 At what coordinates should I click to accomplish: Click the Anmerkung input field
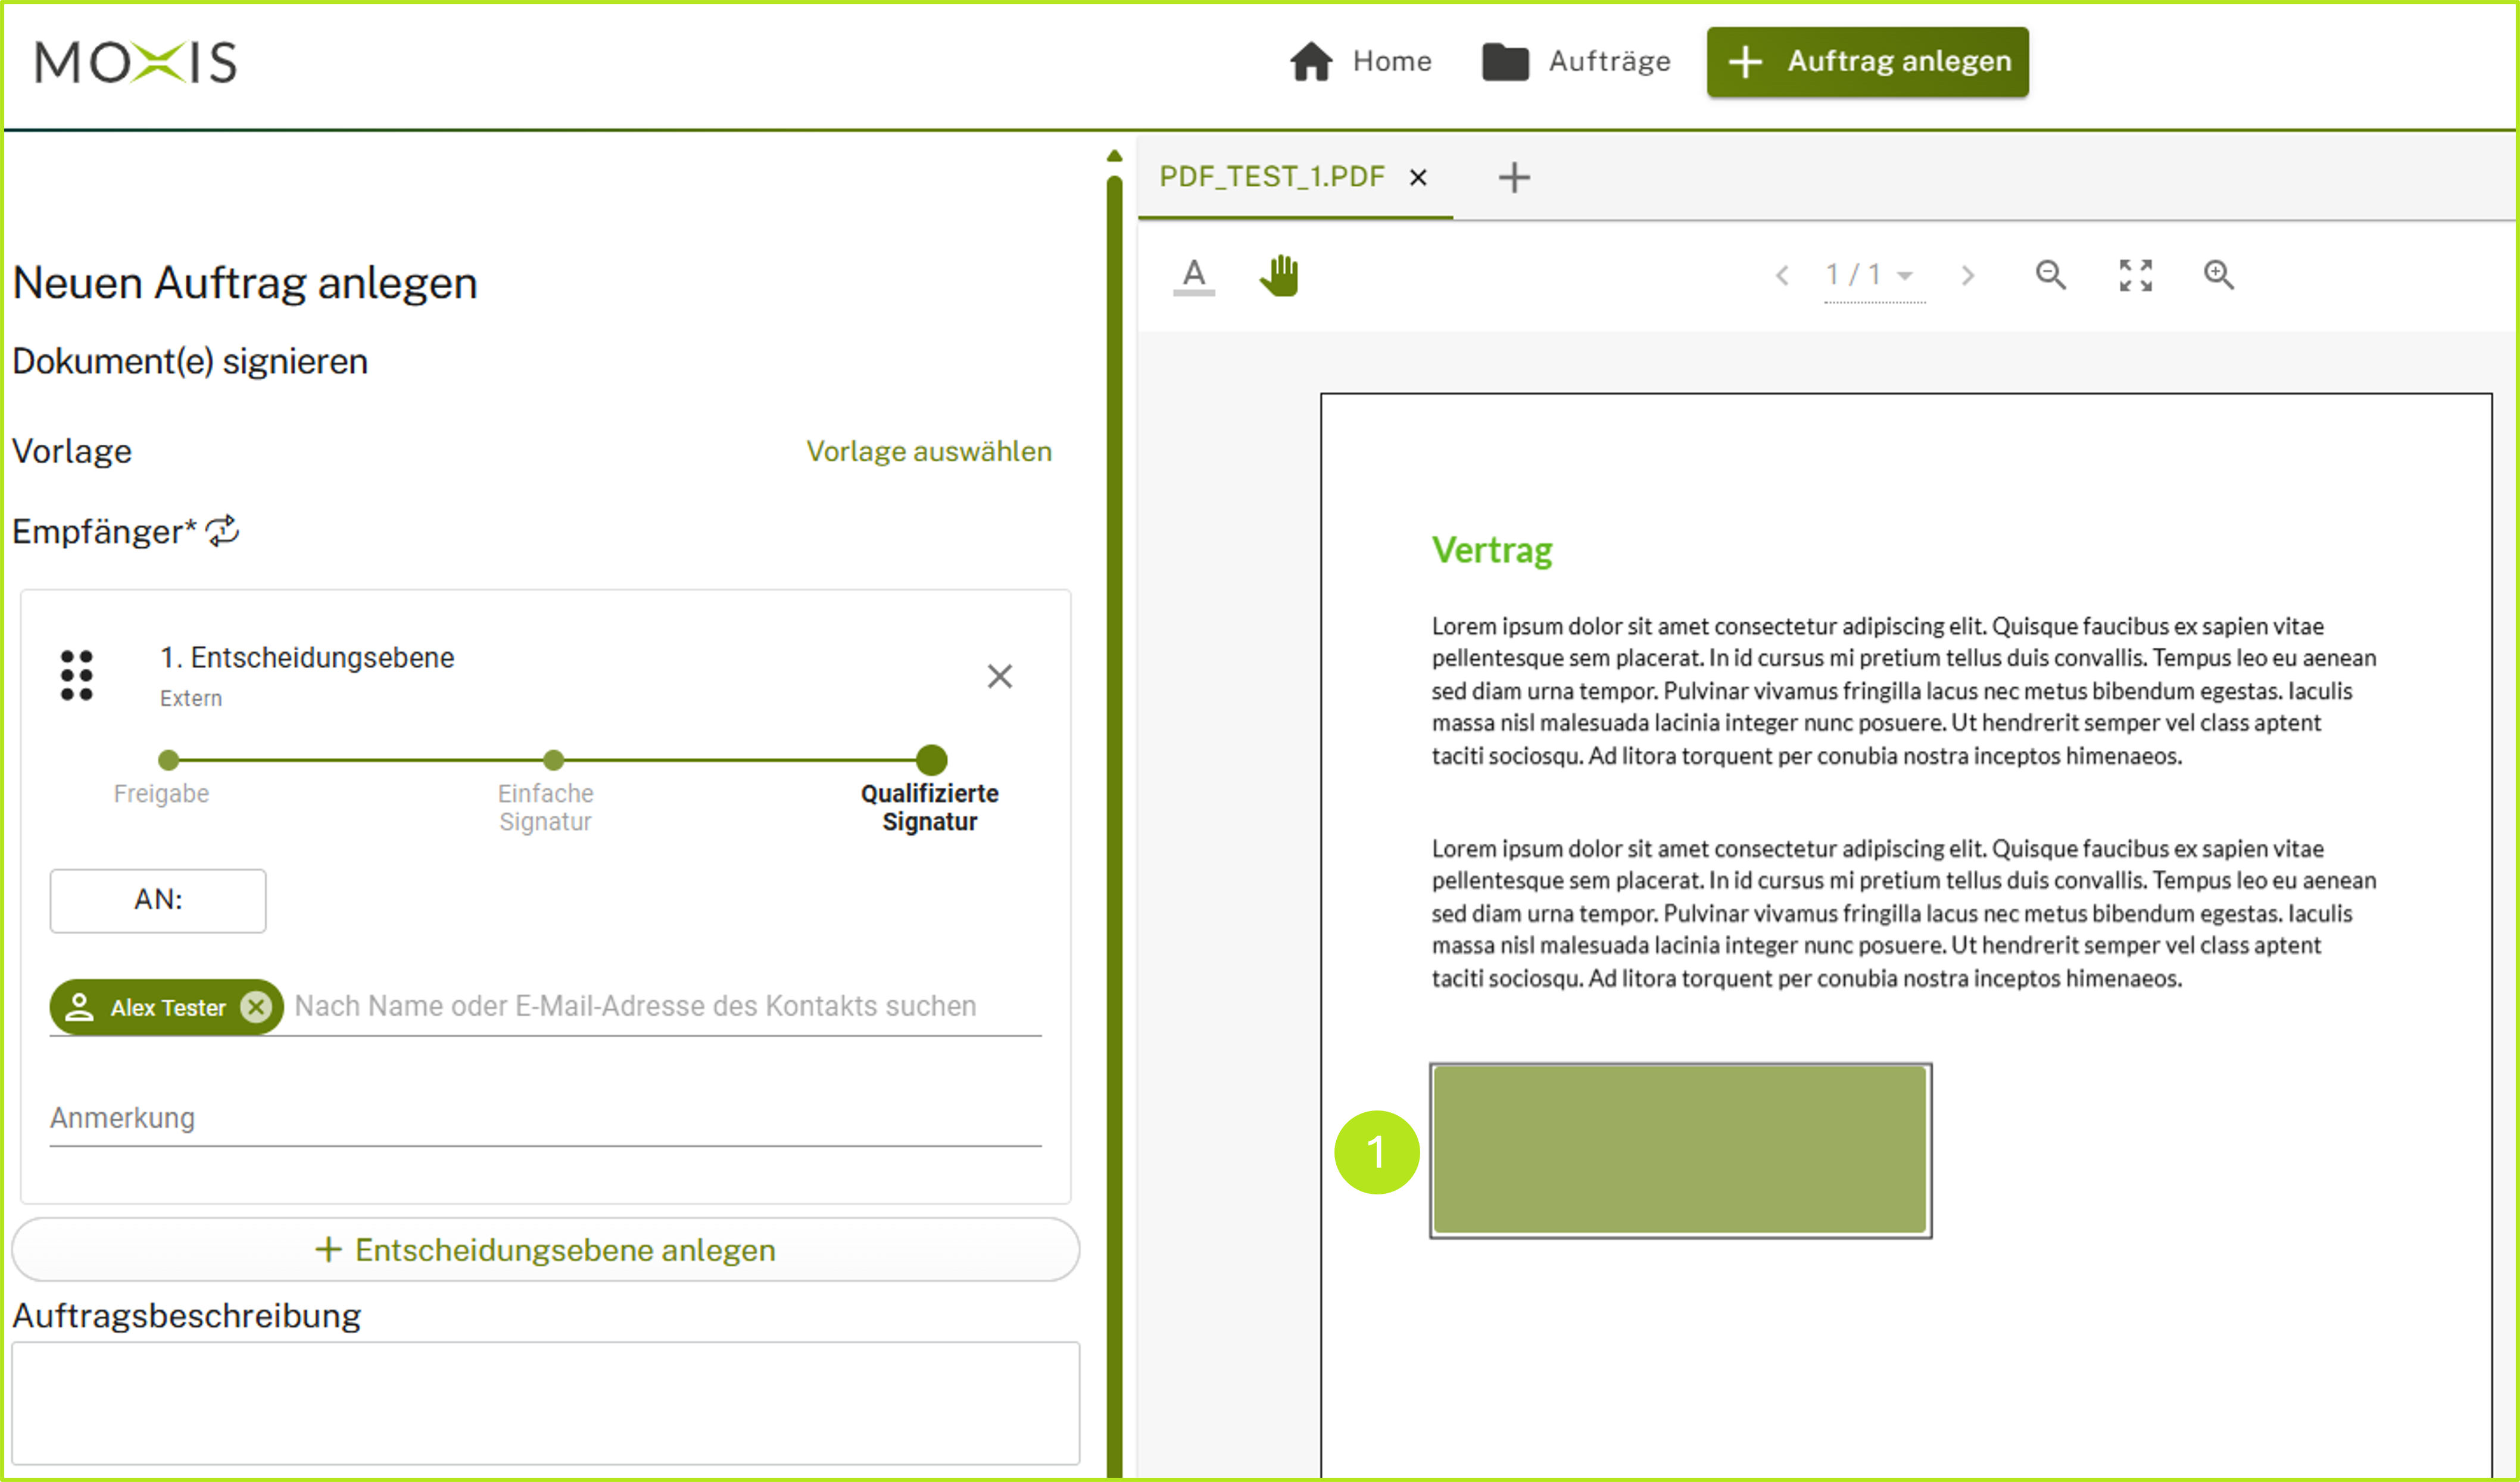(545, 1118)
